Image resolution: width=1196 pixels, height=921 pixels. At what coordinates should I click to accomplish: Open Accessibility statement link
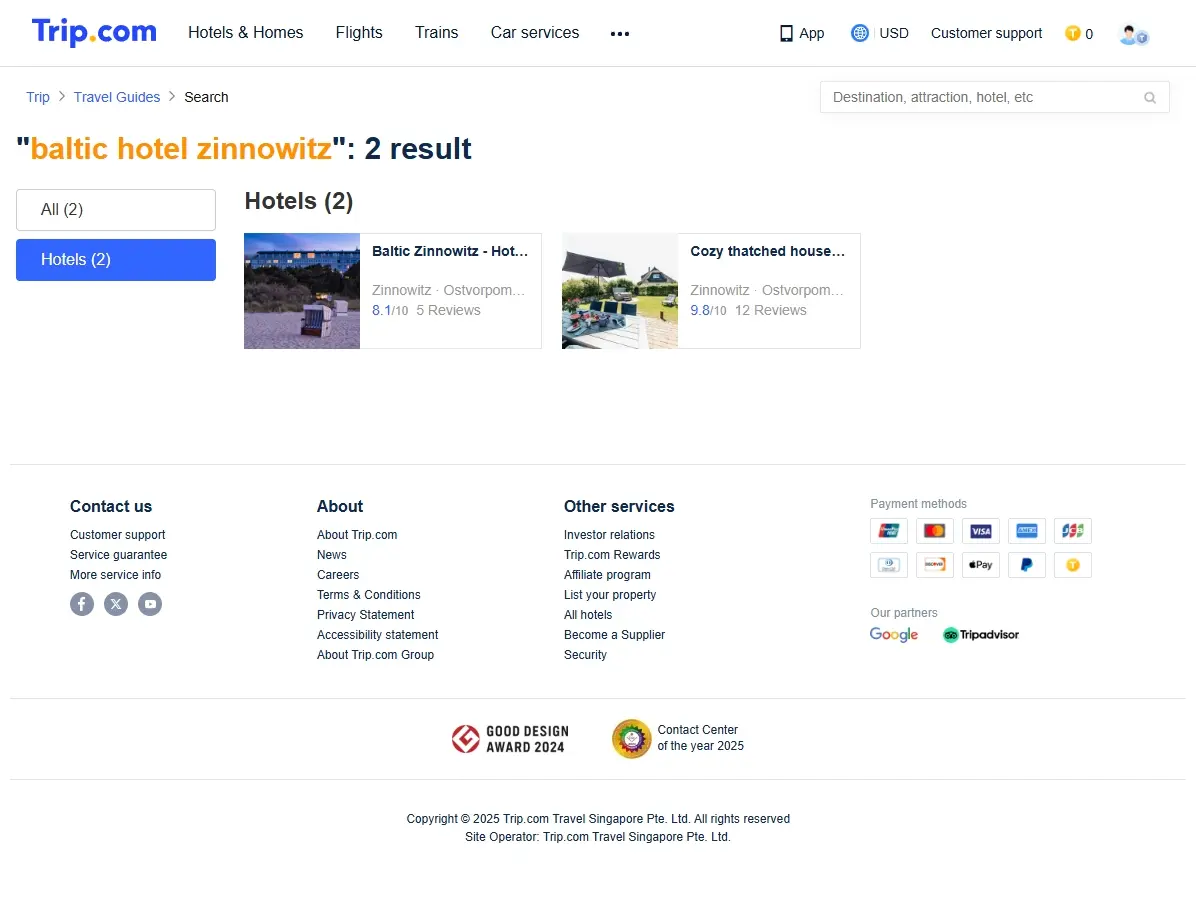(378, 635)
